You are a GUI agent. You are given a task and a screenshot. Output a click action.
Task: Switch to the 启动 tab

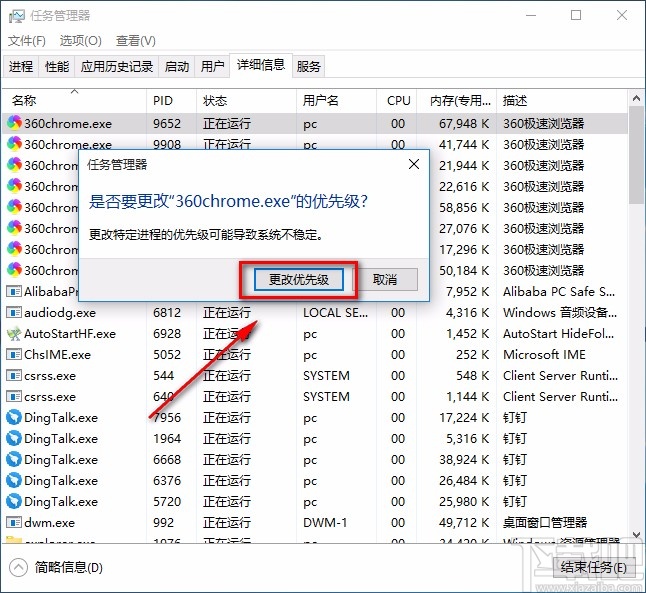[177, 66]
